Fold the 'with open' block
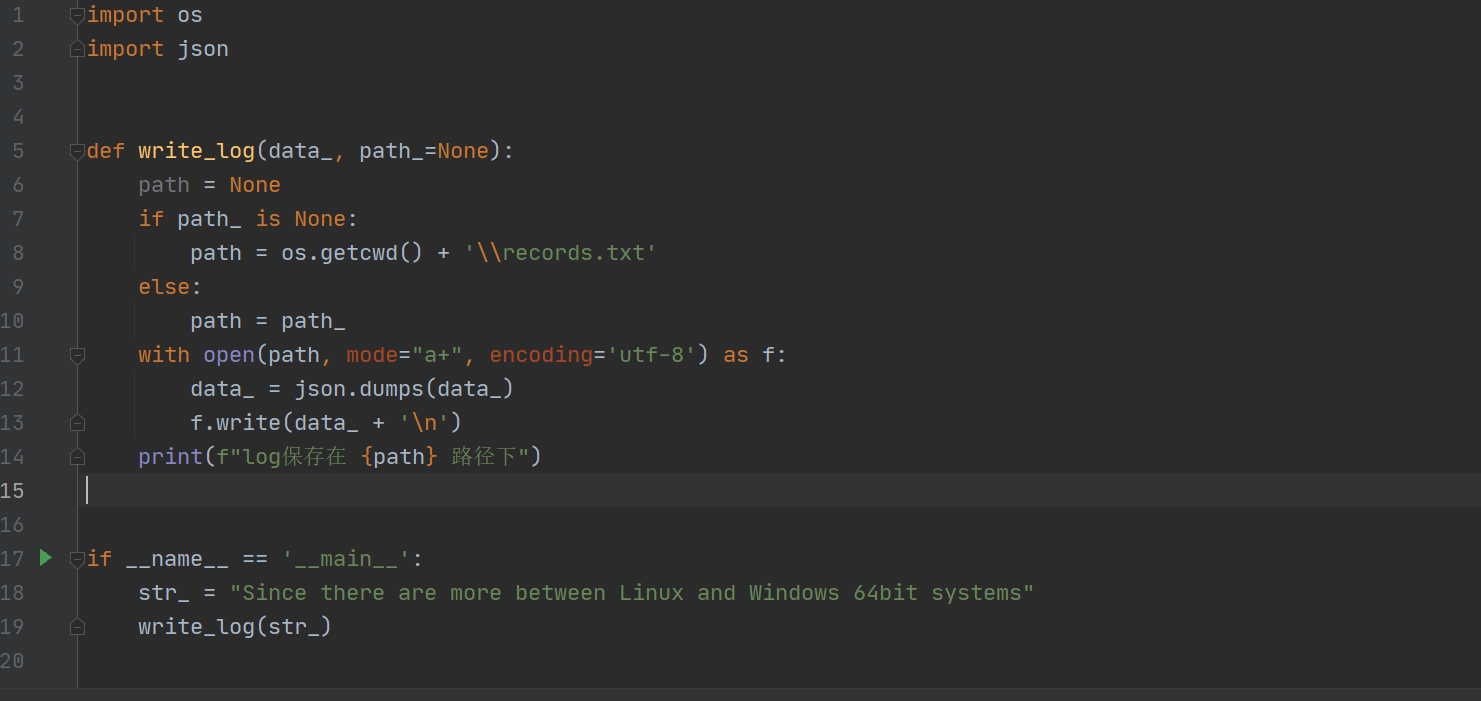 coord(77,355)
